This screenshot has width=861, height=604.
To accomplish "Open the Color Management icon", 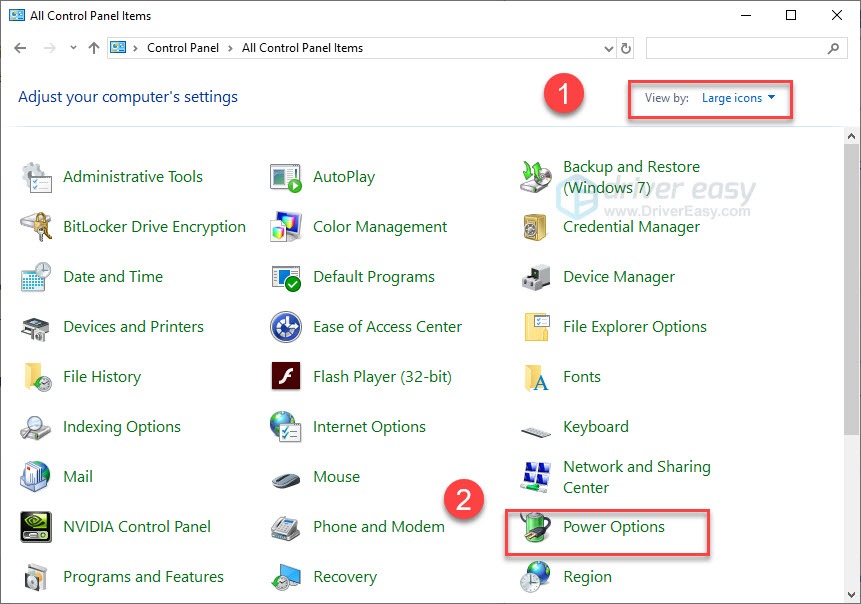I will point(286,227).
